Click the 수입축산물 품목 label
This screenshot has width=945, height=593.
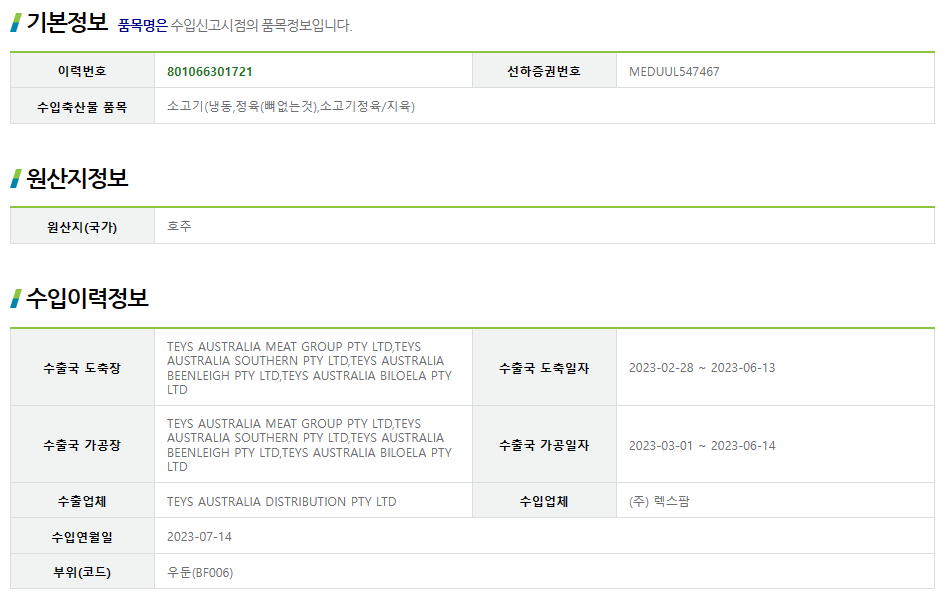click(82, 107)
